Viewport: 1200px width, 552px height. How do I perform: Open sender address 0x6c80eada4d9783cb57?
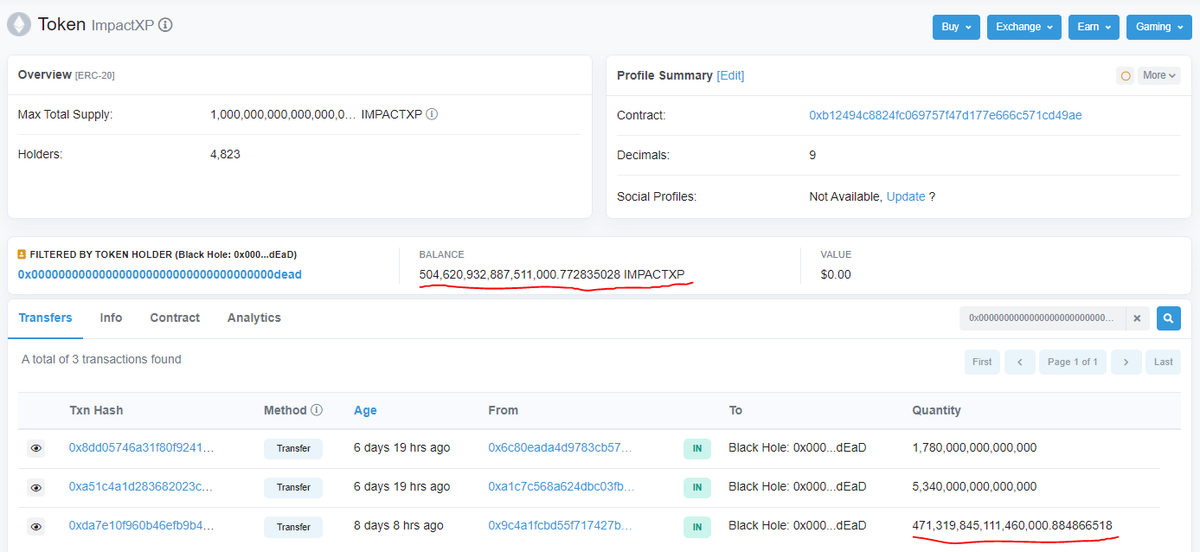click(560, 448)
